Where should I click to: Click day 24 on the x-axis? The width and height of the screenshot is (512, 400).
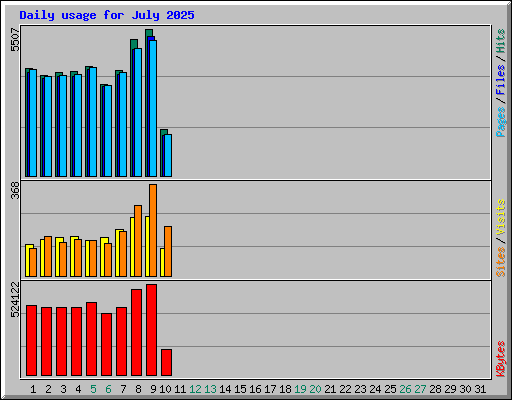pyautogui.click(x=375, y=389)
